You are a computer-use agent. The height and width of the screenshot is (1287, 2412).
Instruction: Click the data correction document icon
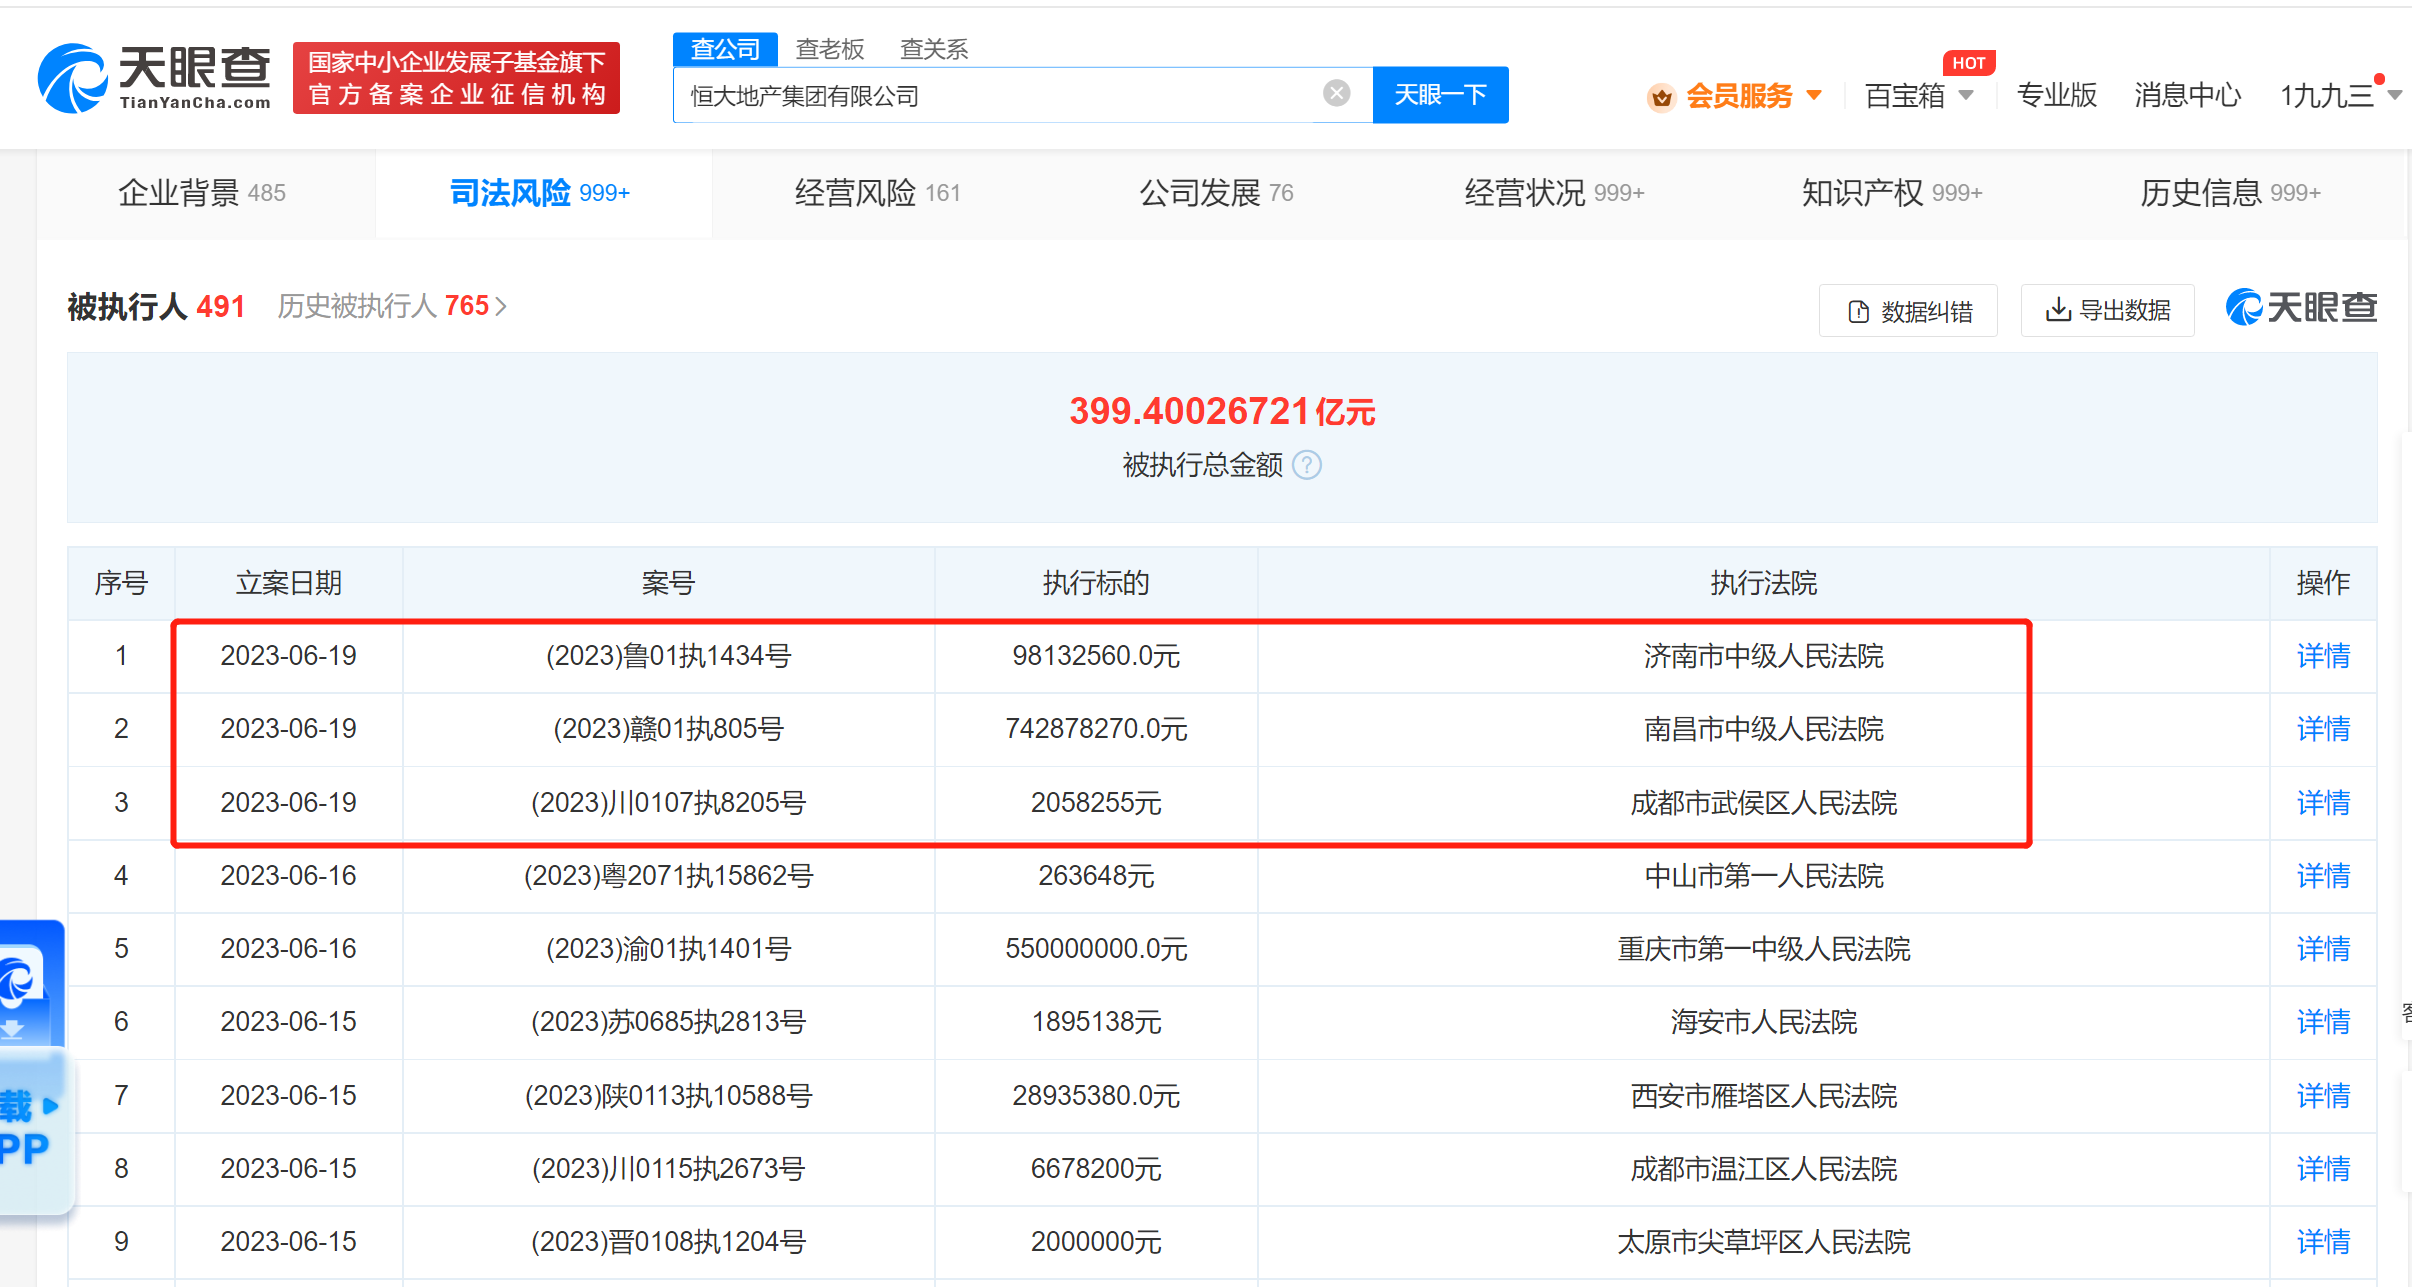(x=1858, y=311)
